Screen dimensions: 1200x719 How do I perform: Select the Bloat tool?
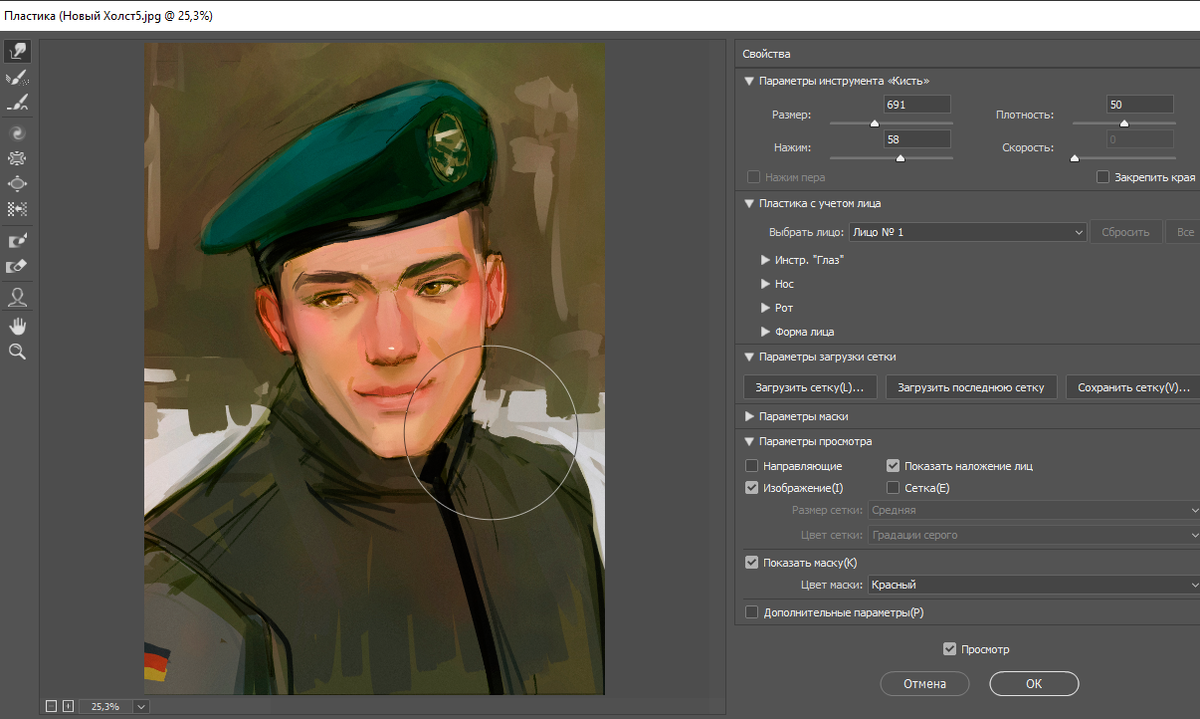(17, 184)
